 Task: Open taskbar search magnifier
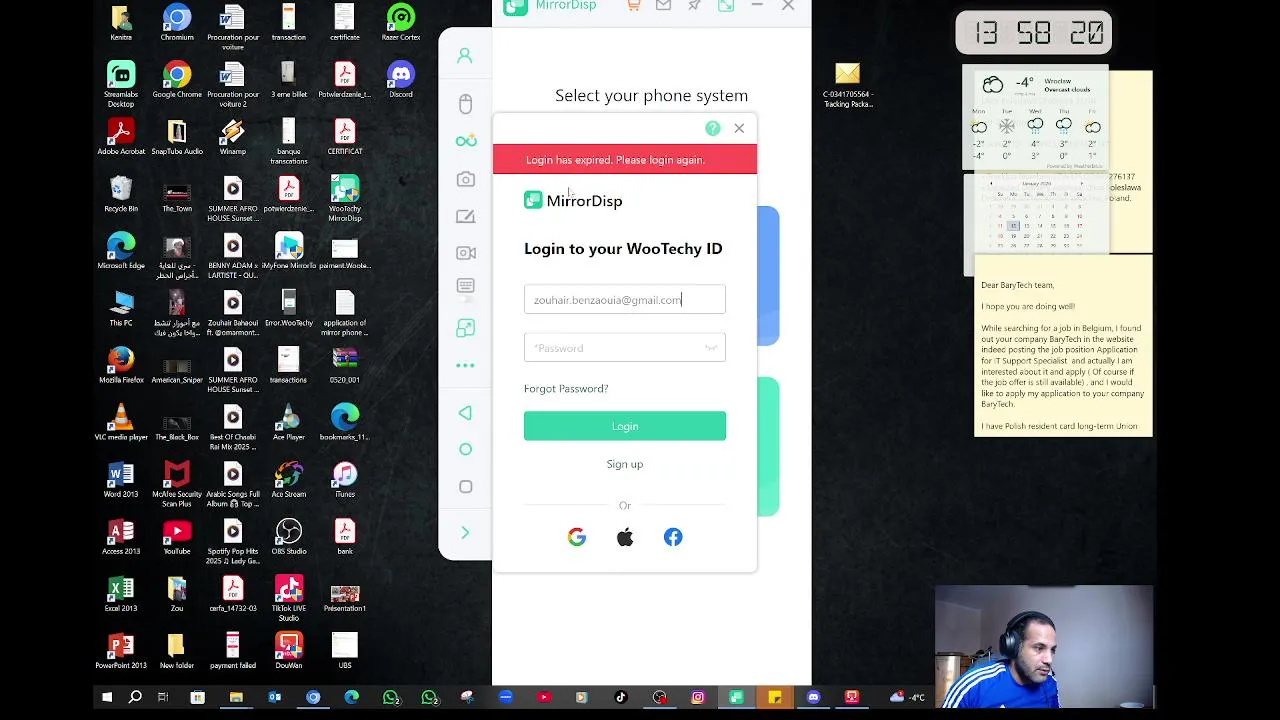click(x=135, y=697)
